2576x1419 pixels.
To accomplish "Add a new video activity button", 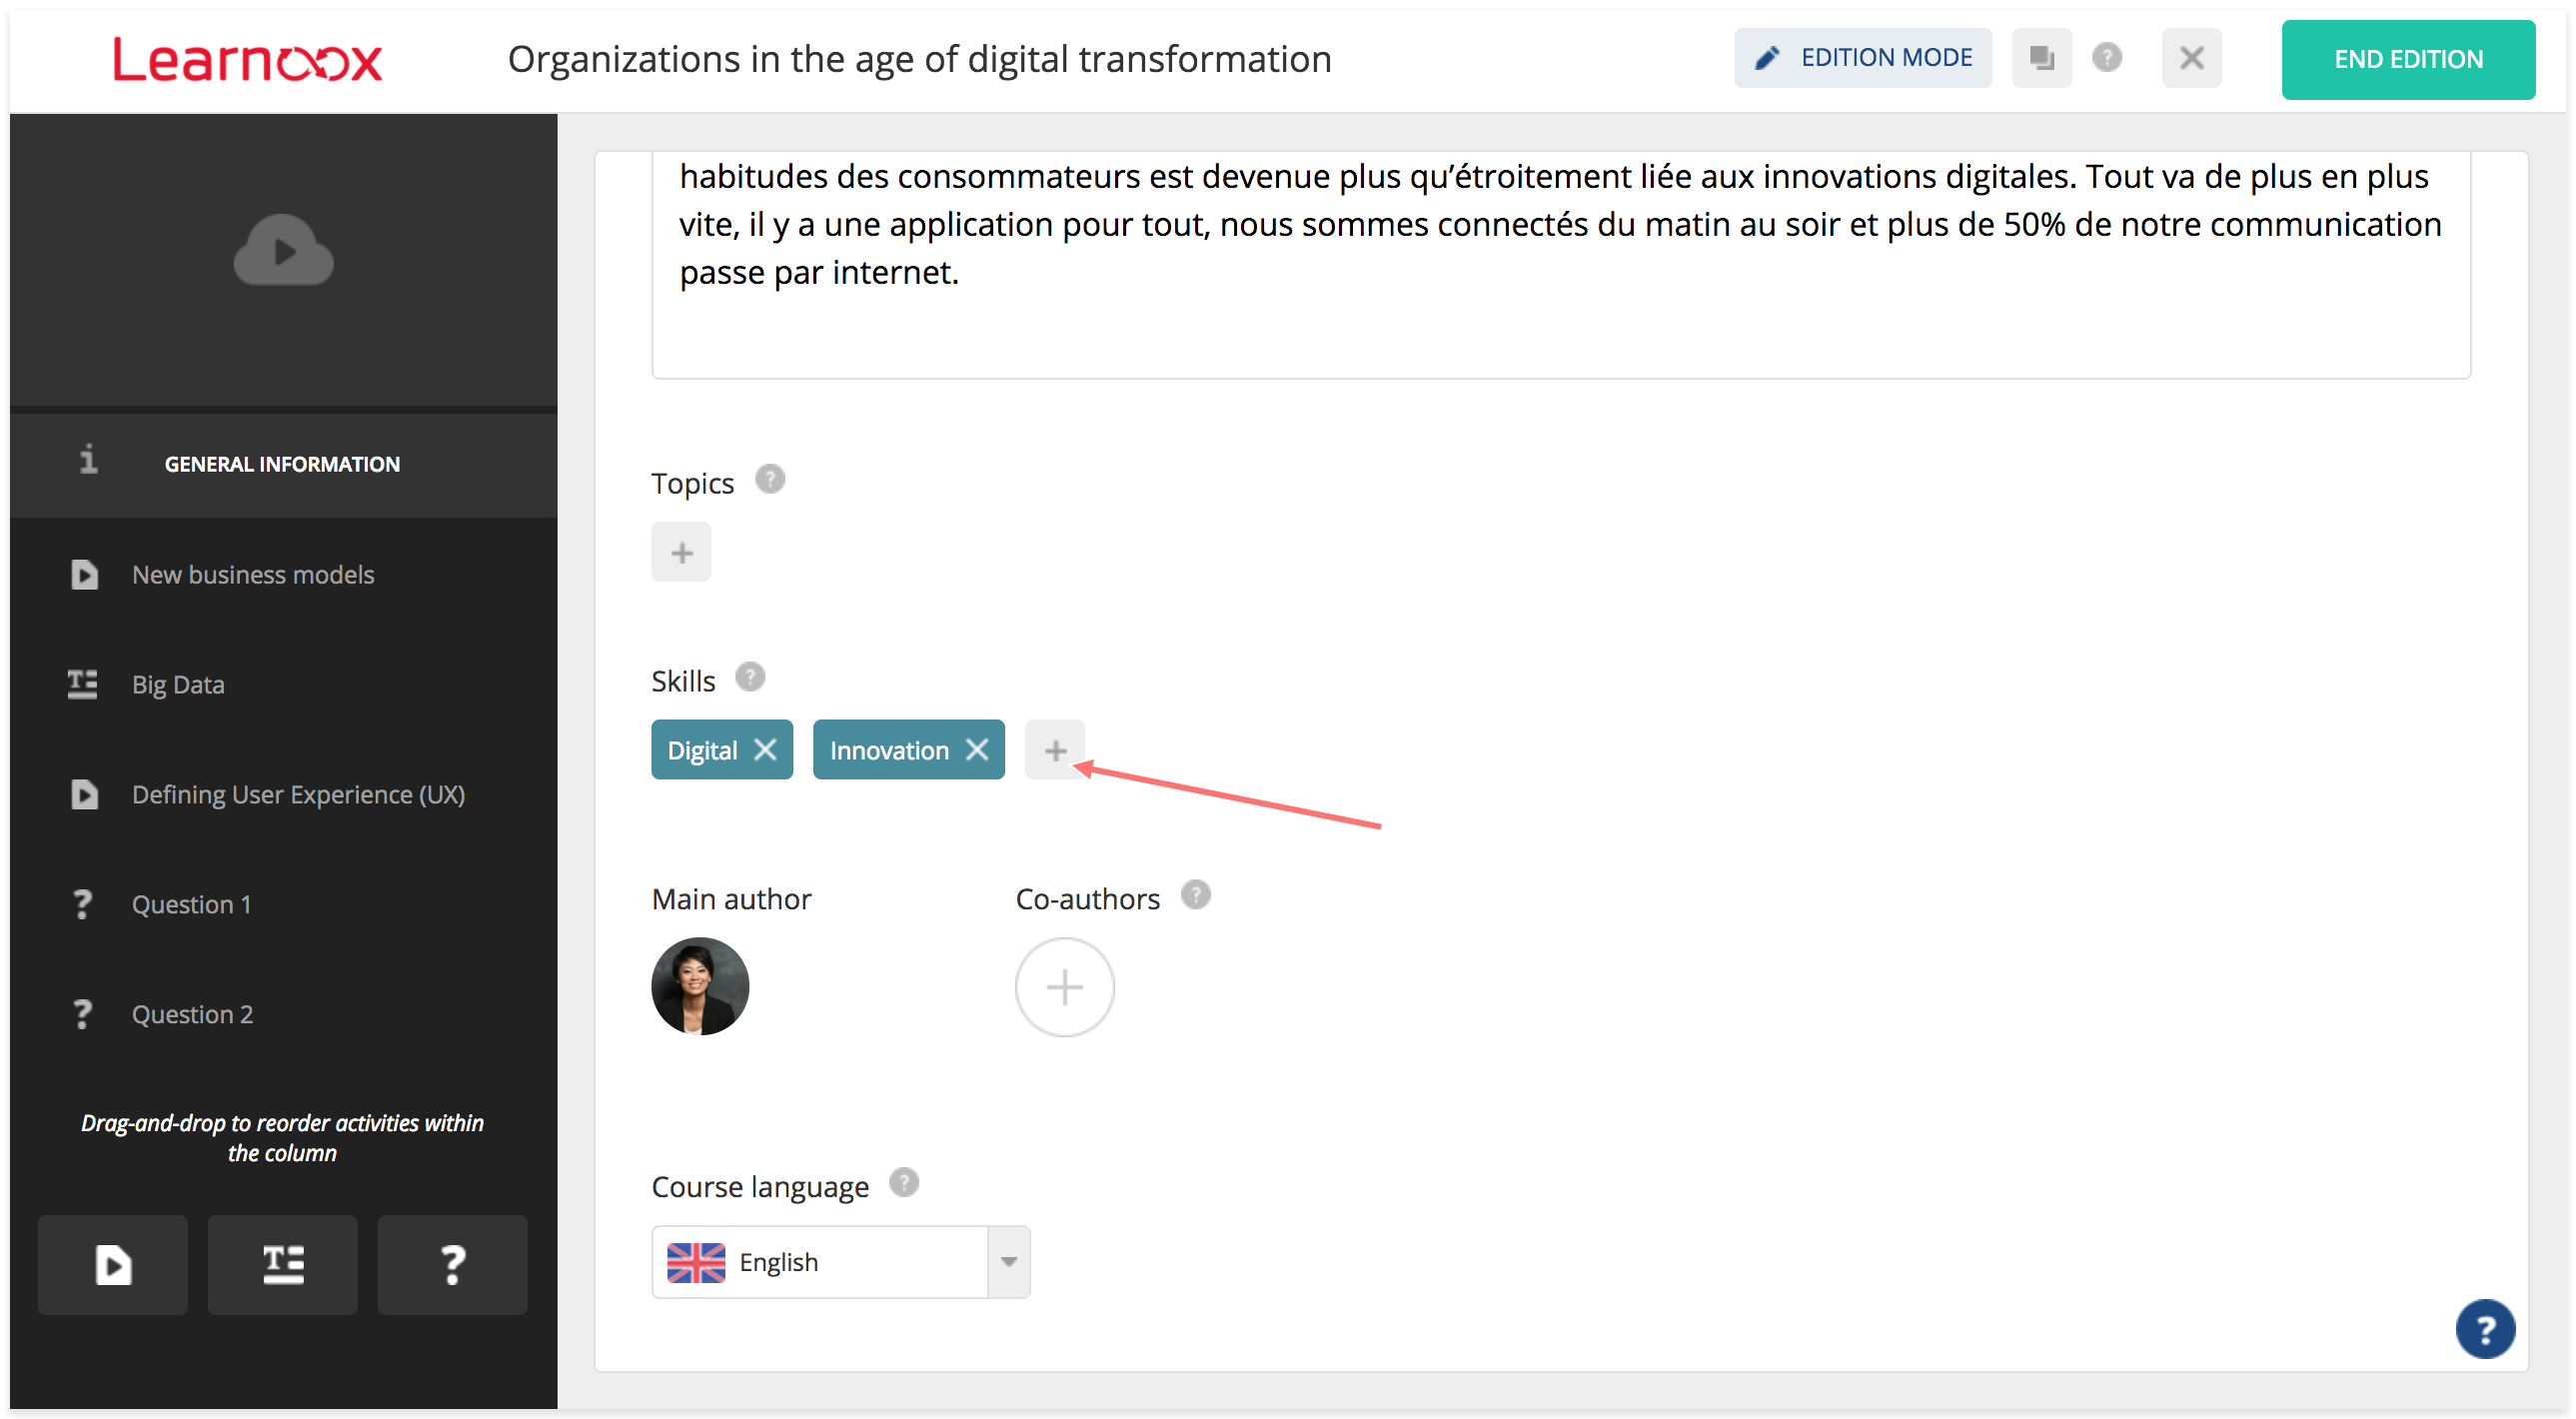I will (x=113, y=1265).
